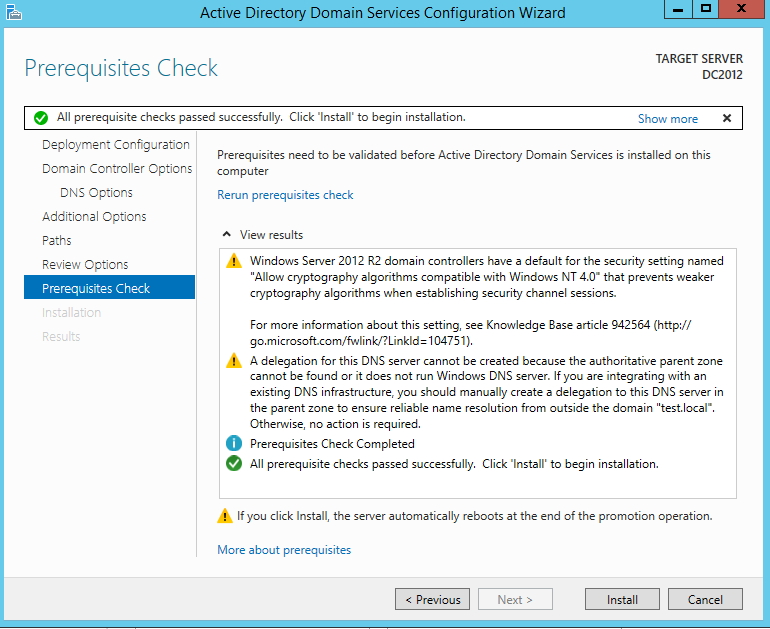Select DNS Options step

(96, 192)
